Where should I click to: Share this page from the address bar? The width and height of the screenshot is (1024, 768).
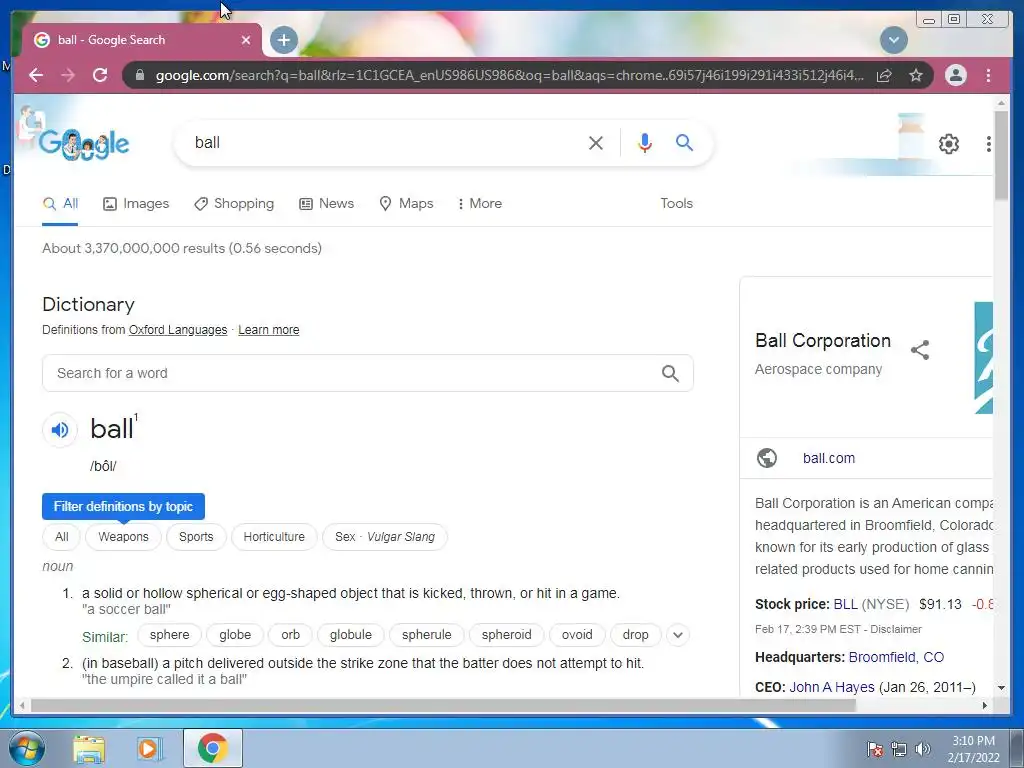tap(884, 75)
